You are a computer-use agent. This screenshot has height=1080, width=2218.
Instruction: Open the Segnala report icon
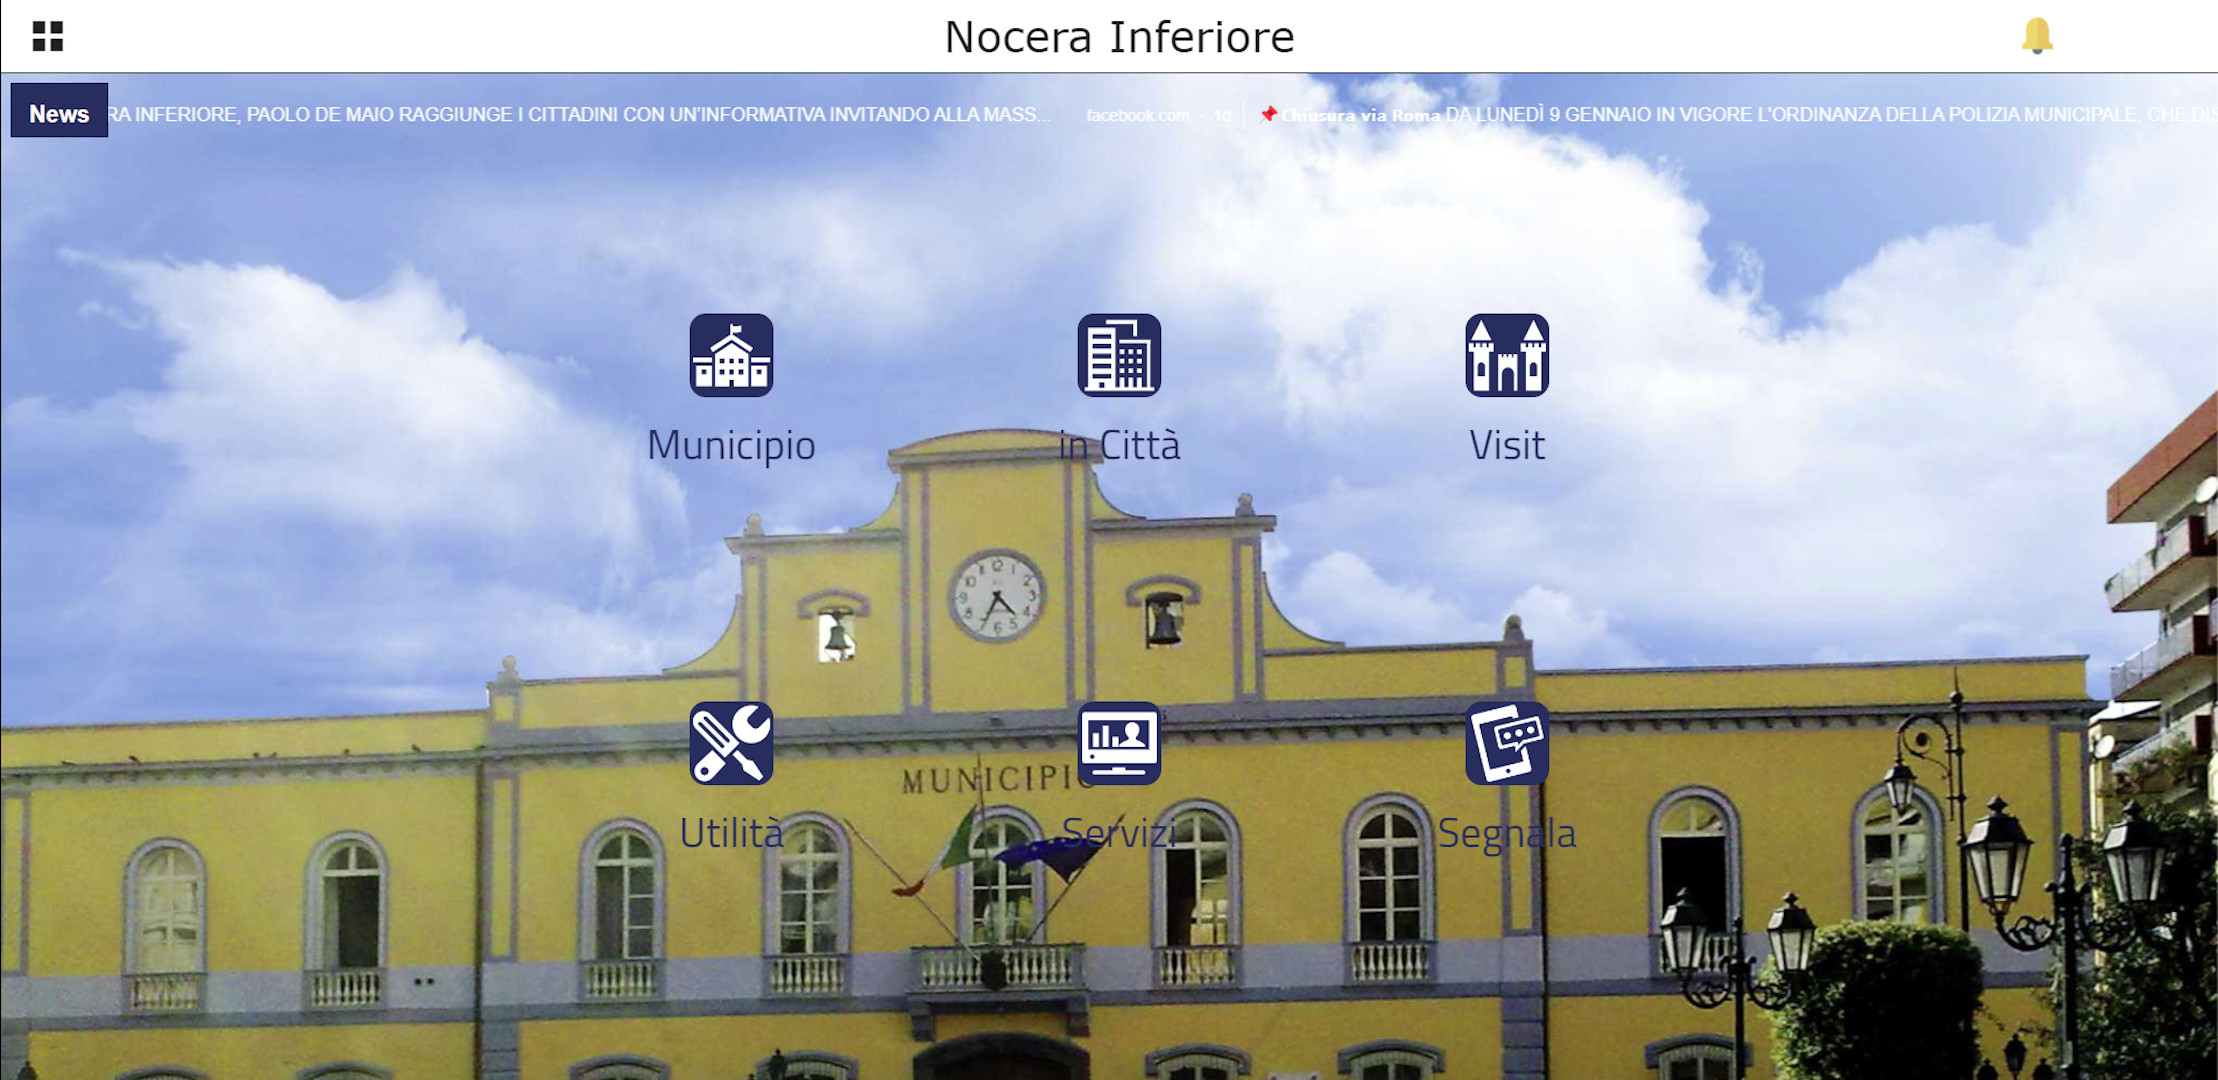[1507, 743]
